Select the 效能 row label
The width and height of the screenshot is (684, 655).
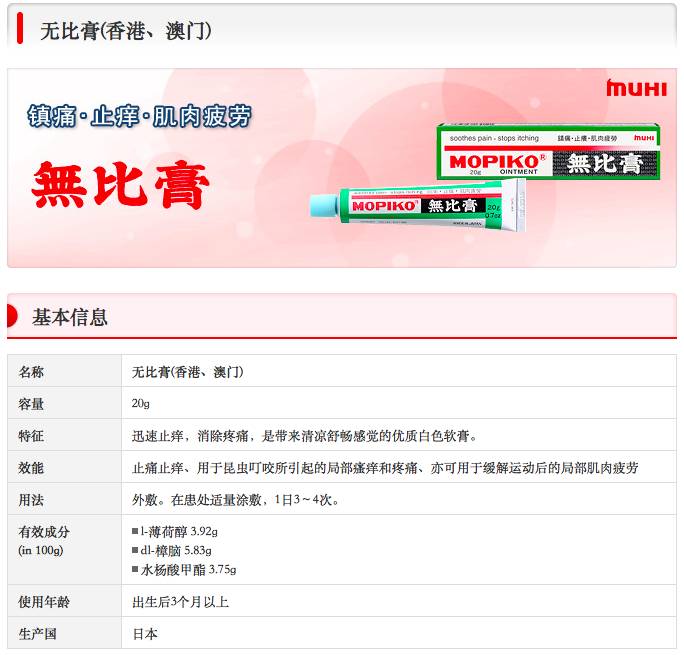(31, 468)
